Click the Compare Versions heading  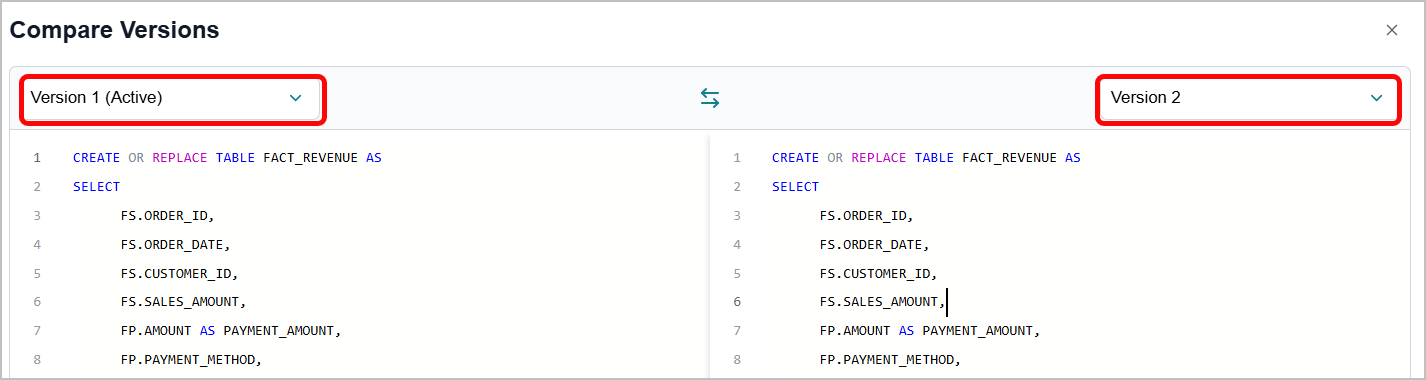click(114, 30)
